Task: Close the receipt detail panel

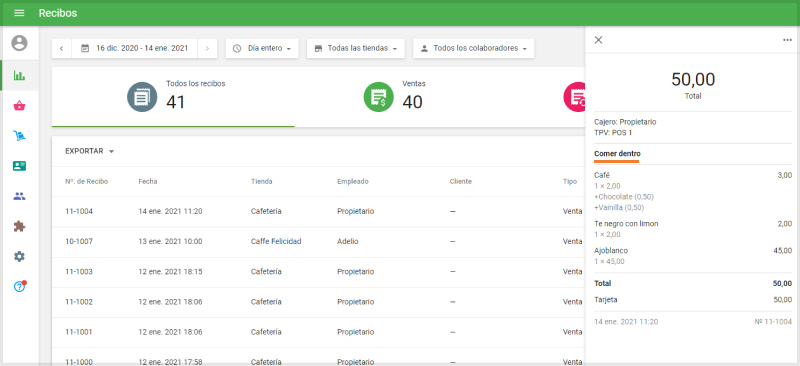Action: pyautogui.click(x=598, y=40)
